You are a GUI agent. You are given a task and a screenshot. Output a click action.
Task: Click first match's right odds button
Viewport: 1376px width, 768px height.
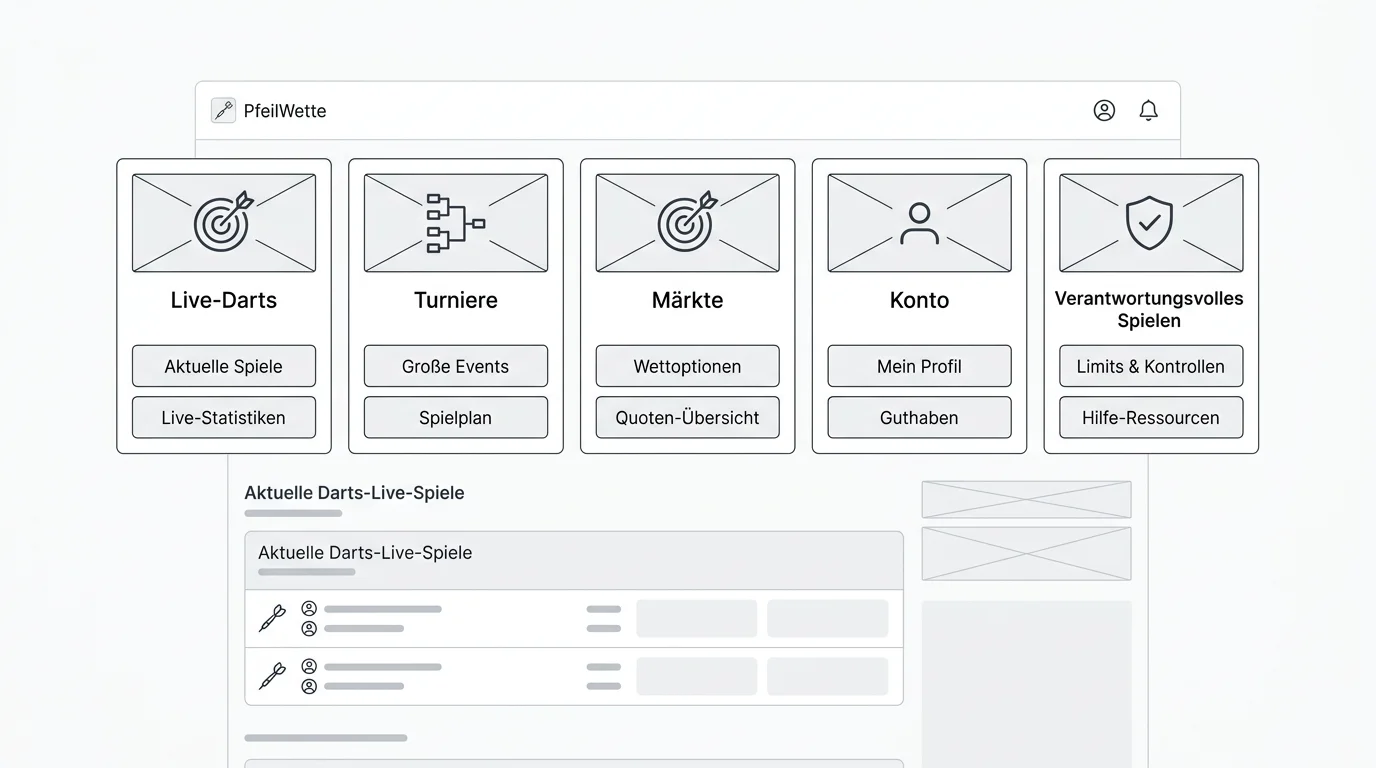tap(828, 618)
